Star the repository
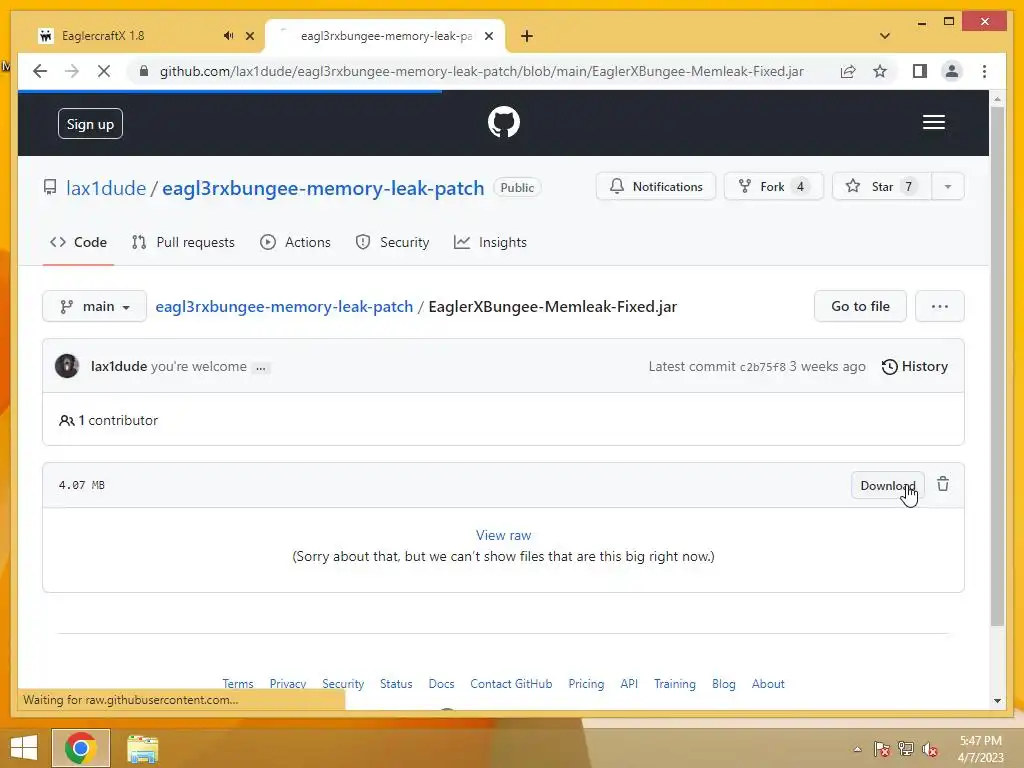 pyautogui.click(x=882, y=187)
